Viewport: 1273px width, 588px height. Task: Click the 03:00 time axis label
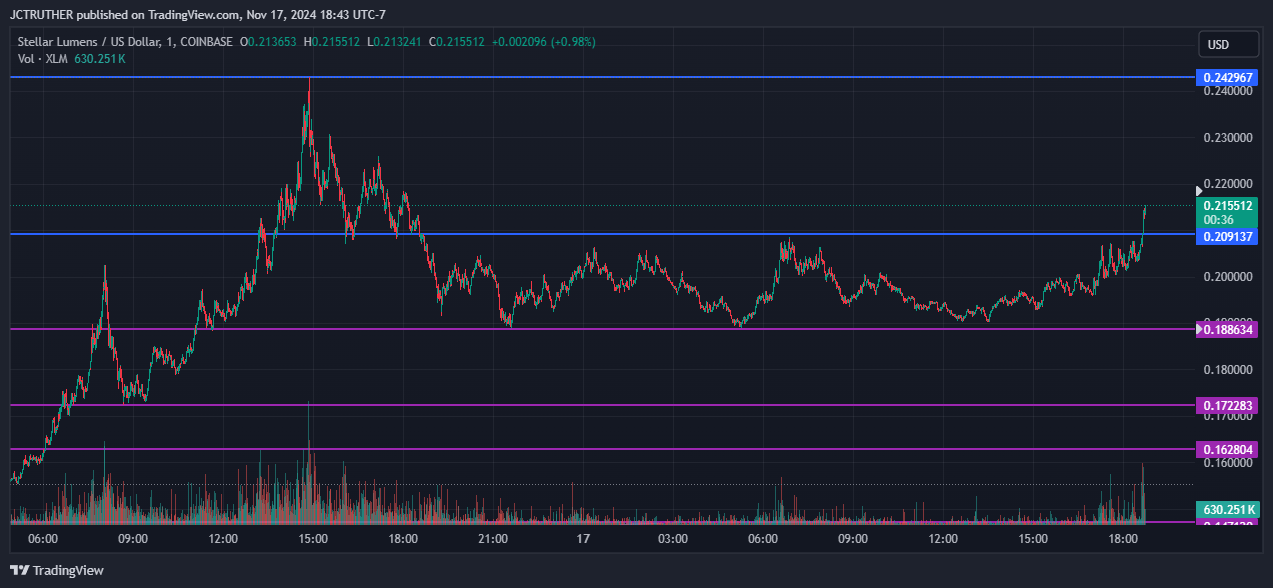673,539
